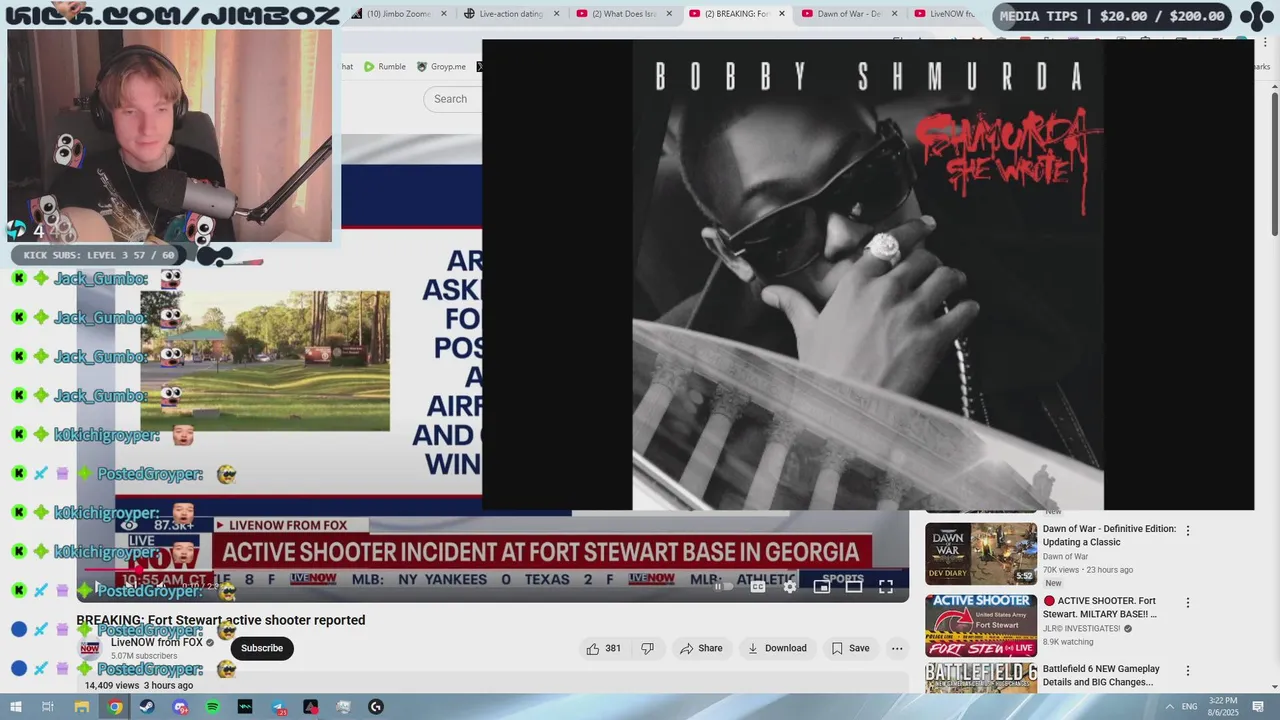Open Task View from the taskbar
Screen dimensions: 1280x720
coord(47,707)
